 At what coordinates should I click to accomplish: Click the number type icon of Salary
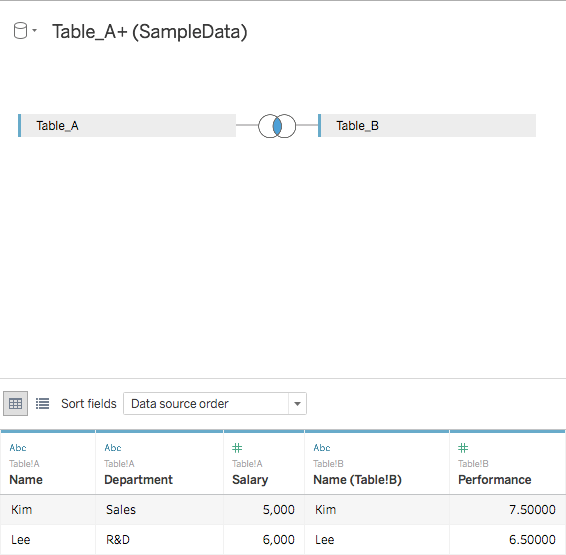click(237, 448)
